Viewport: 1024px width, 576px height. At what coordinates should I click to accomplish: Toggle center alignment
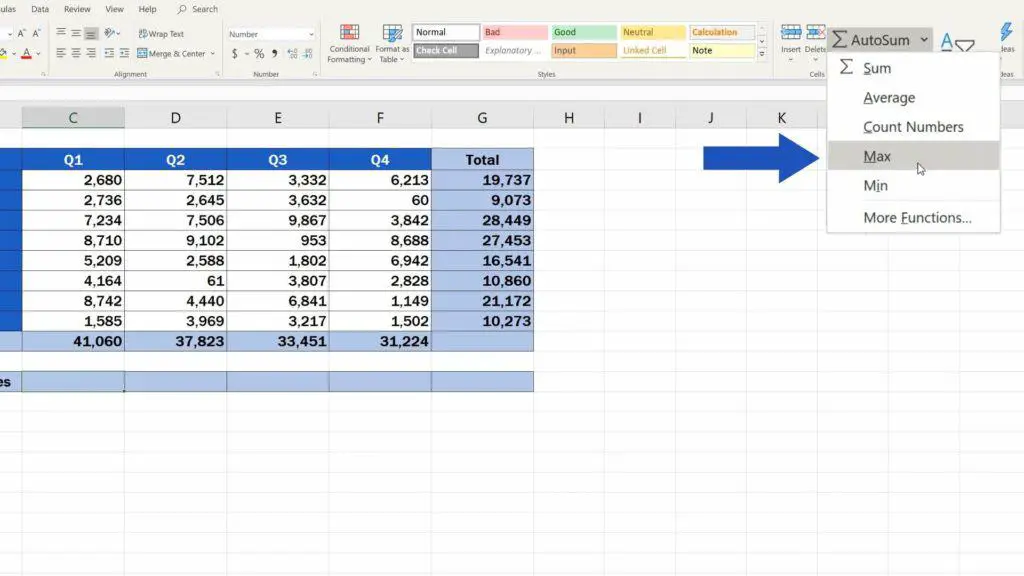[x=76, y=54]
